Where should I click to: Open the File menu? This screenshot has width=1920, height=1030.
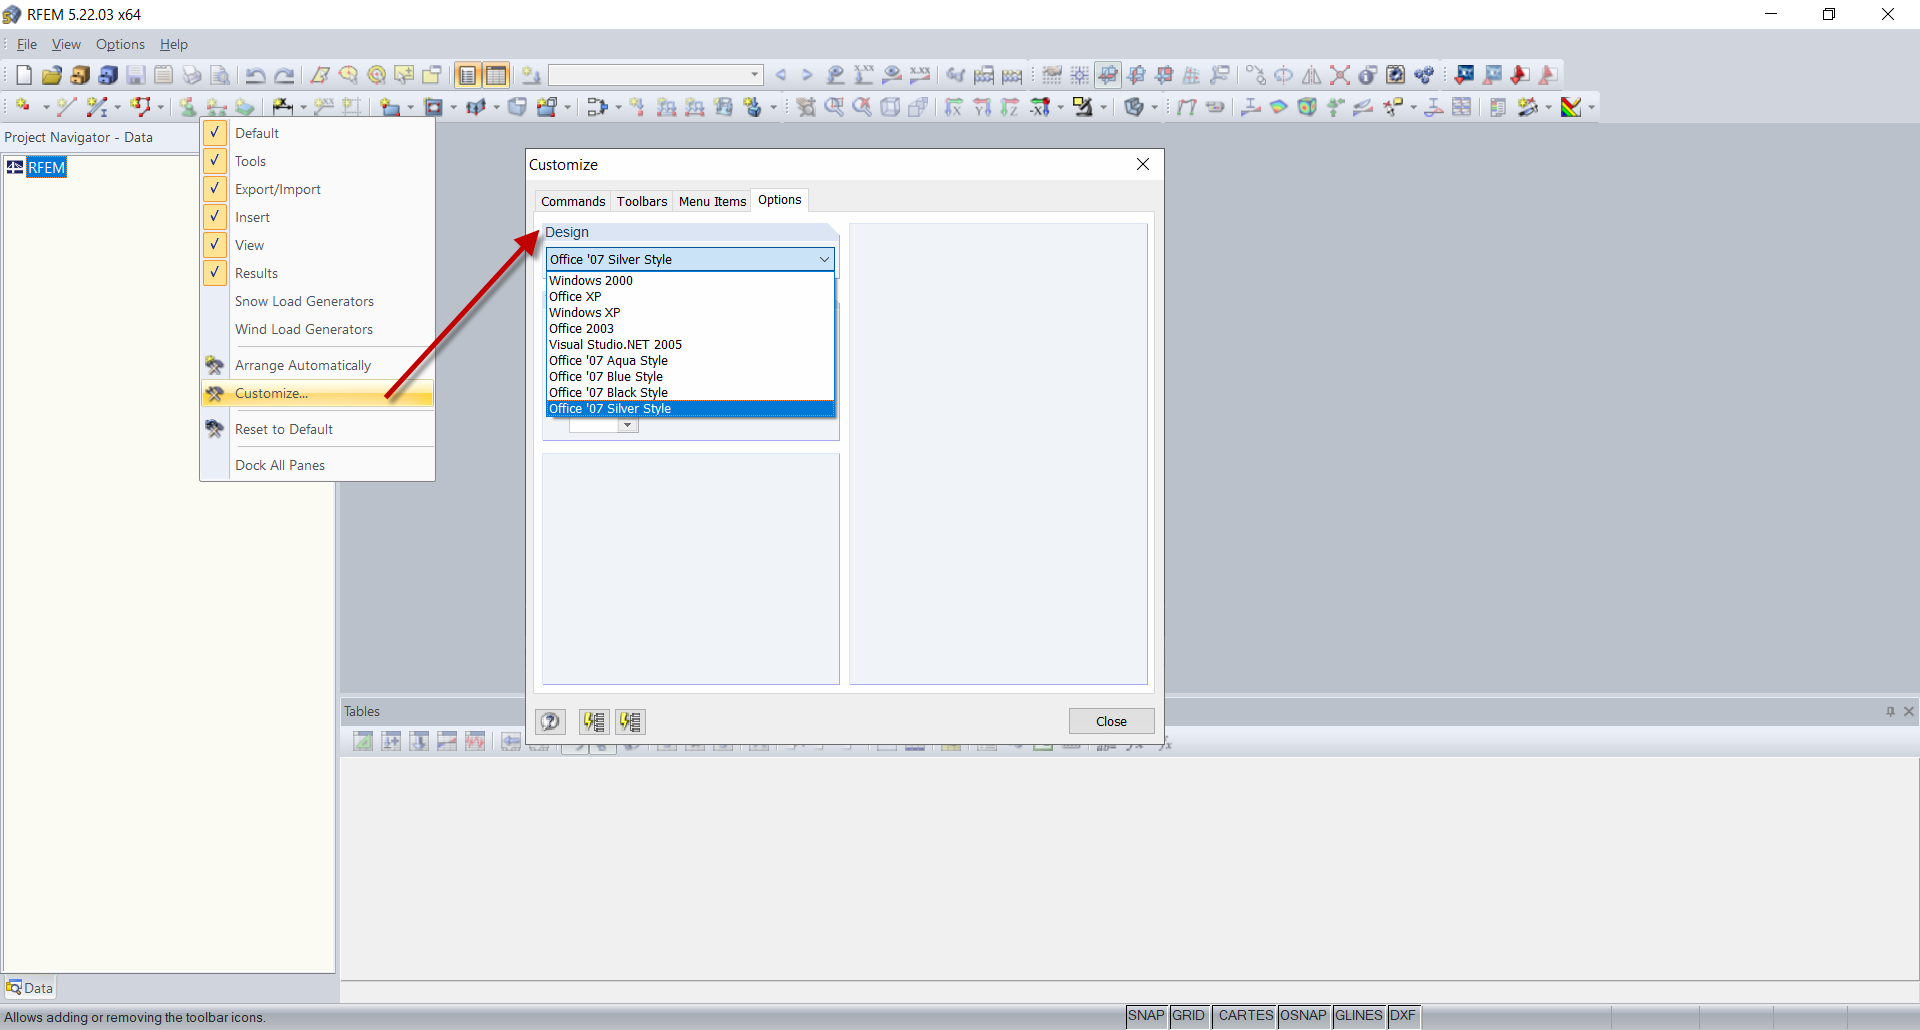(x=27, y=44)
